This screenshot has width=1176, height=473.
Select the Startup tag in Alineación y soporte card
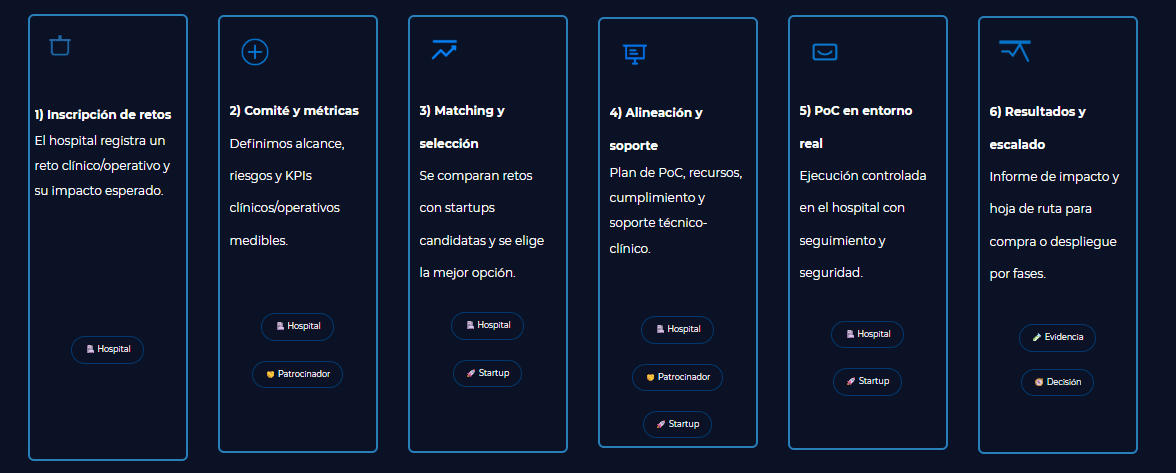tap(677, 424)
